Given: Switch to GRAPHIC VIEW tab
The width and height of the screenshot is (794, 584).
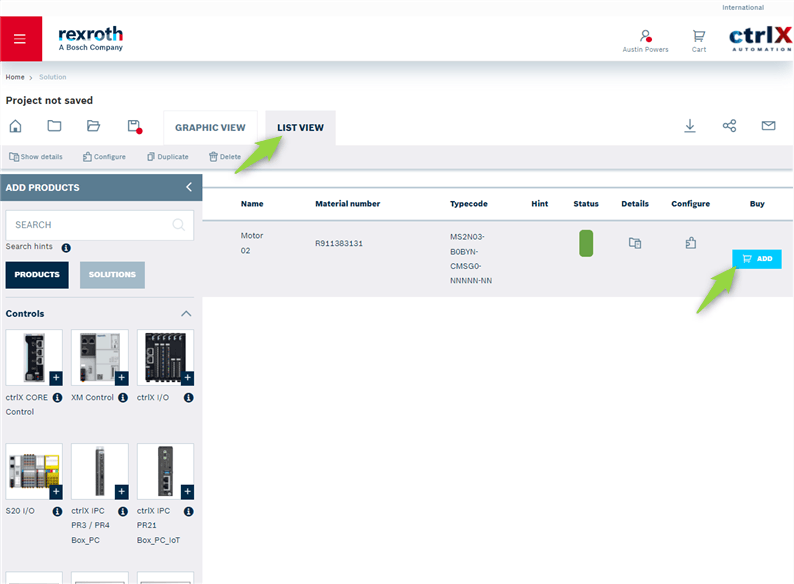Looking at the screenshot, I should [x=210, y=128].
